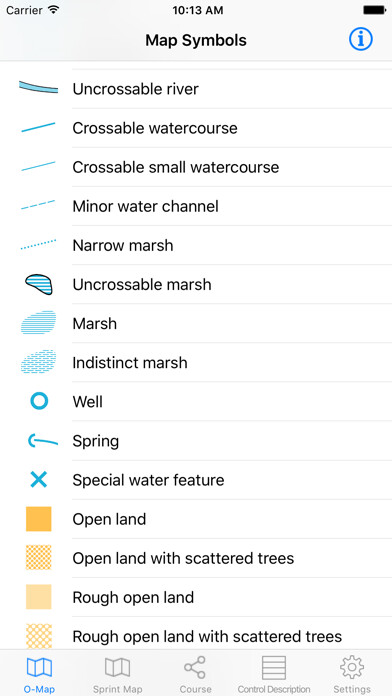Tap the Indistinct marsh symbol icon
392x696 pixels.
(x=39, y=362)
